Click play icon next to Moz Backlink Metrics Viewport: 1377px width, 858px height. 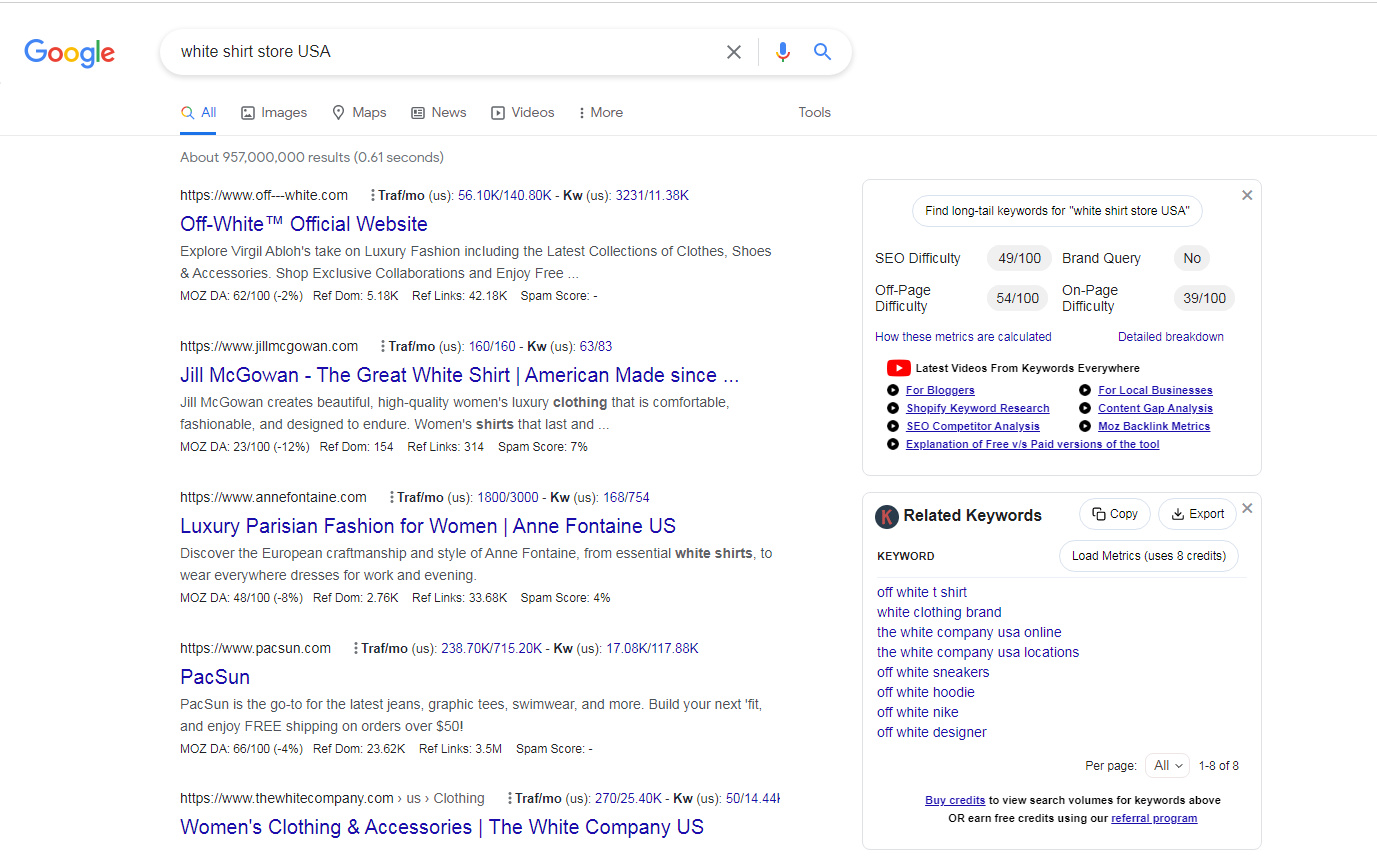coord(1085,426)
